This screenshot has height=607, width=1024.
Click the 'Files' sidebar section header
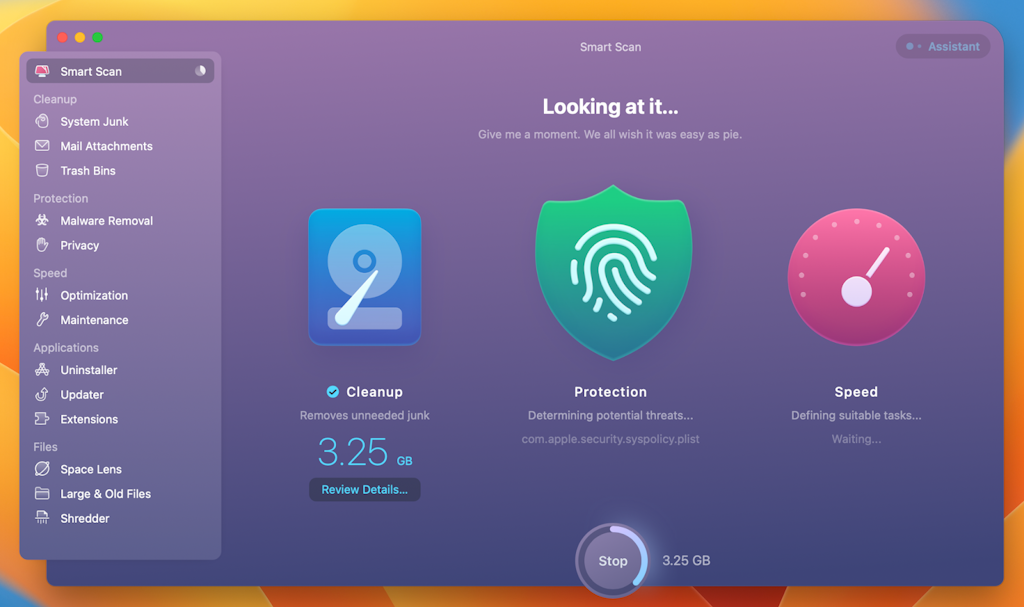pyautogui.click(x=46, y=447)
